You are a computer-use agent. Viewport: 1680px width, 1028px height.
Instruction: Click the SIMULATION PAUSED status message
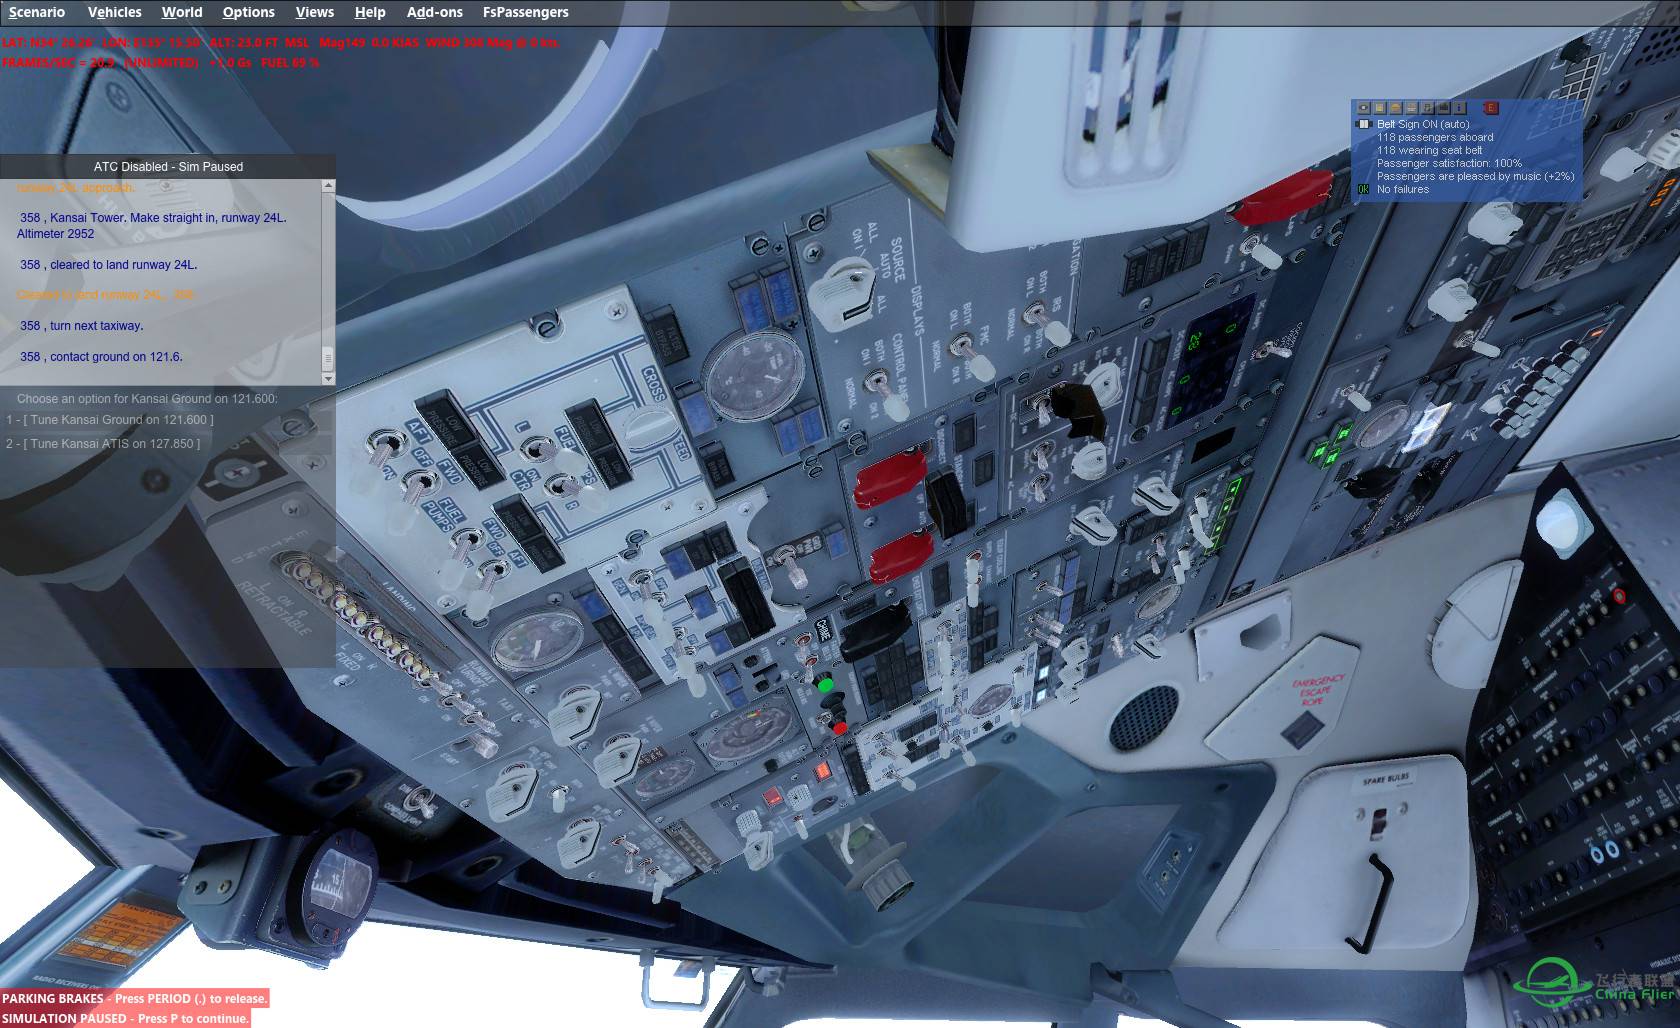coord(125,1018)
